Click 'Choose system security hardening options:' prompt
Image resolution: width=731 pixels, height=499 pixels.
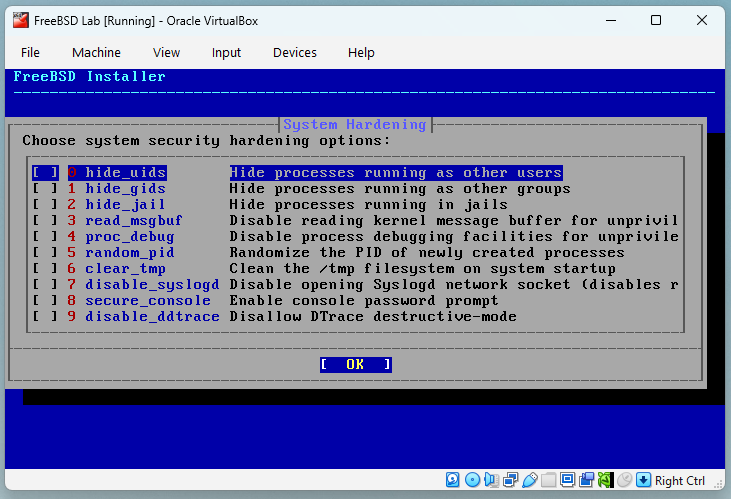(x=206, y=140)
